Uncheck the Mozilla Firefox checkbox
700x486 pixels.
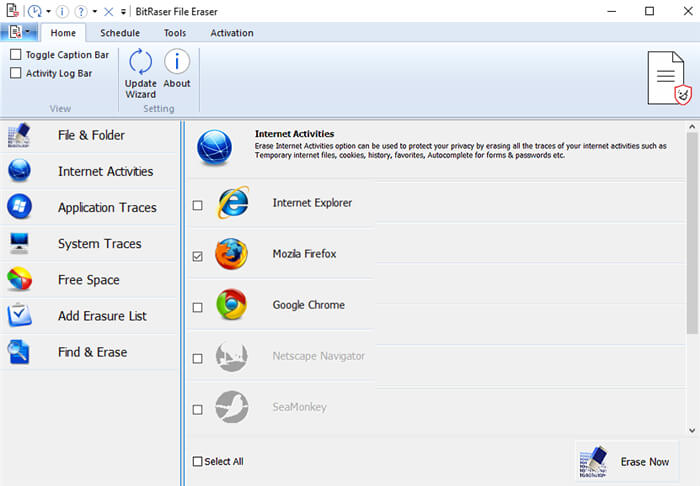[x=197, y=256]
